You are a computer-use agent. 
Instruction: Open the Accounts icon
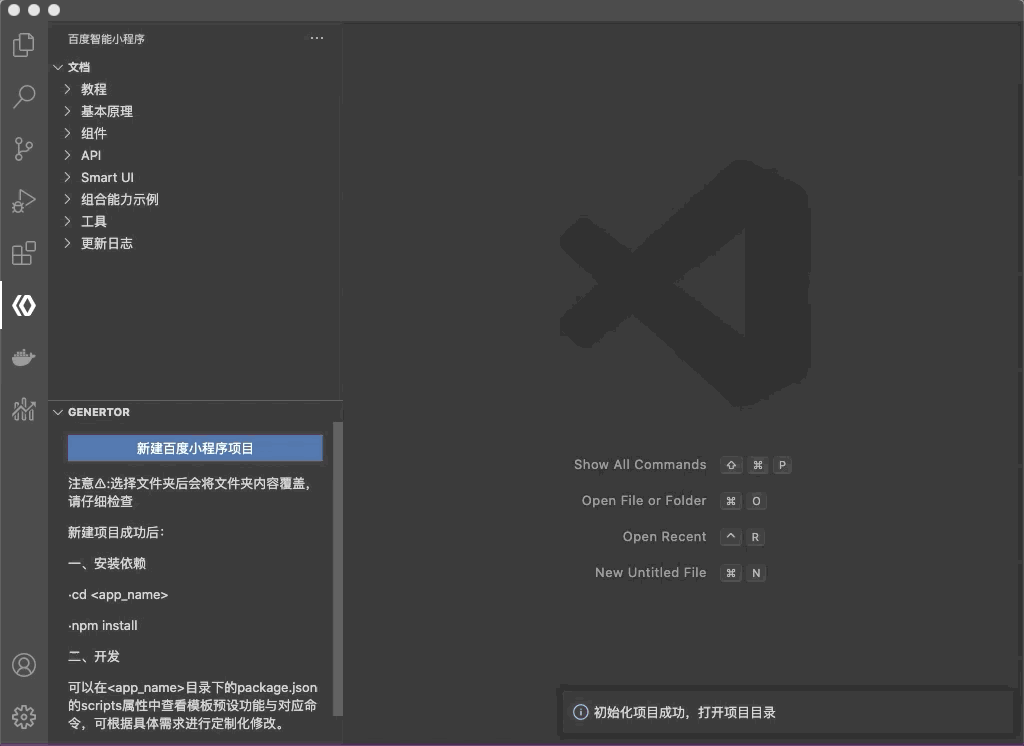(x=24, y=665)
